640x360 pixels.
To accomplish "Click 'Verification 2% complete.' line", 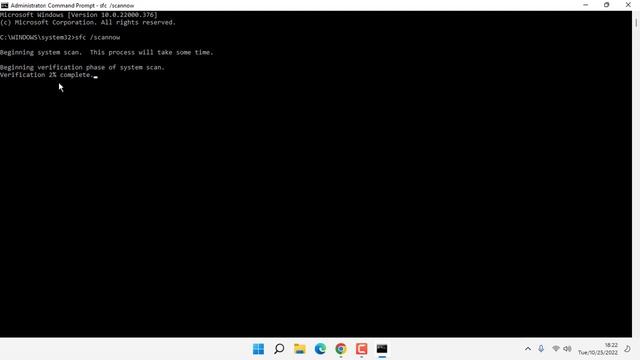I will 47,75.
